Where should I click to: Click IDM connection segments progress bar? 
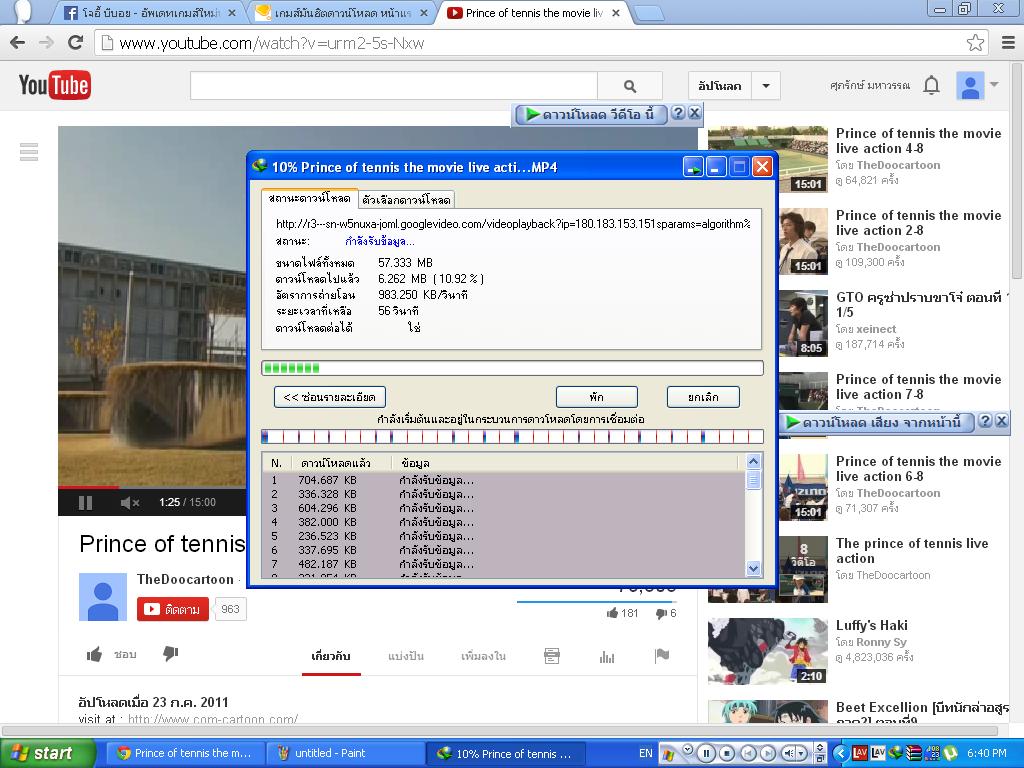(x=512, y=436)
